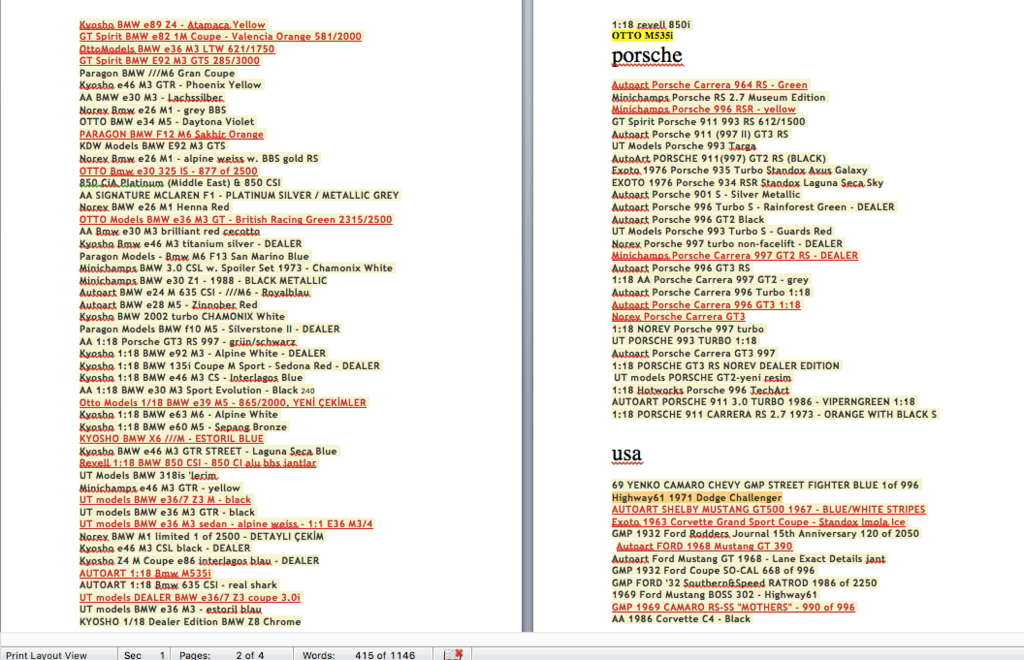Click the 'UT PORSCHE 993 TURBO 1:18' line
1024x660 pixels.
pos(684,341)
